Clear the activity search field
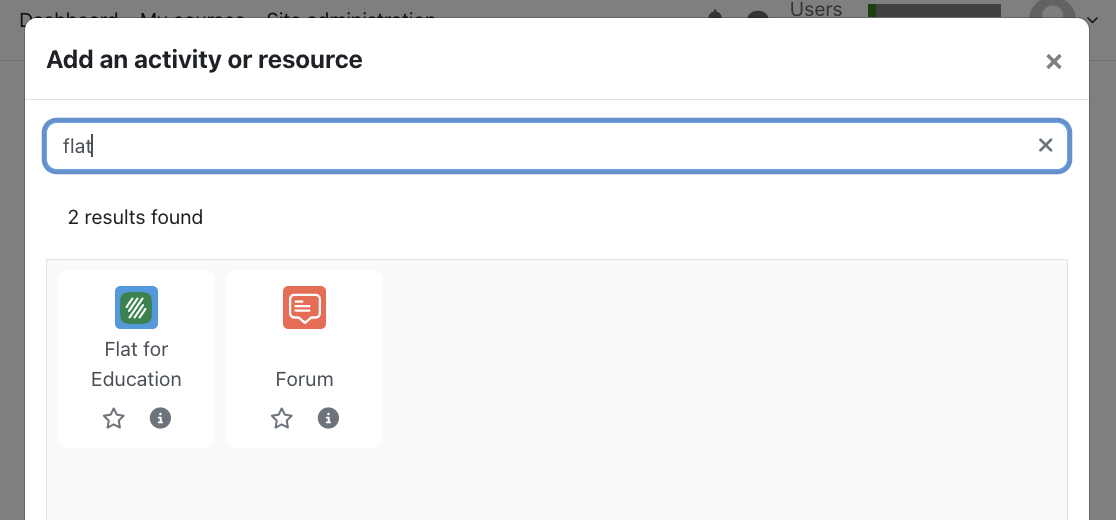The image size is (1116, 520). (1045, 146)
